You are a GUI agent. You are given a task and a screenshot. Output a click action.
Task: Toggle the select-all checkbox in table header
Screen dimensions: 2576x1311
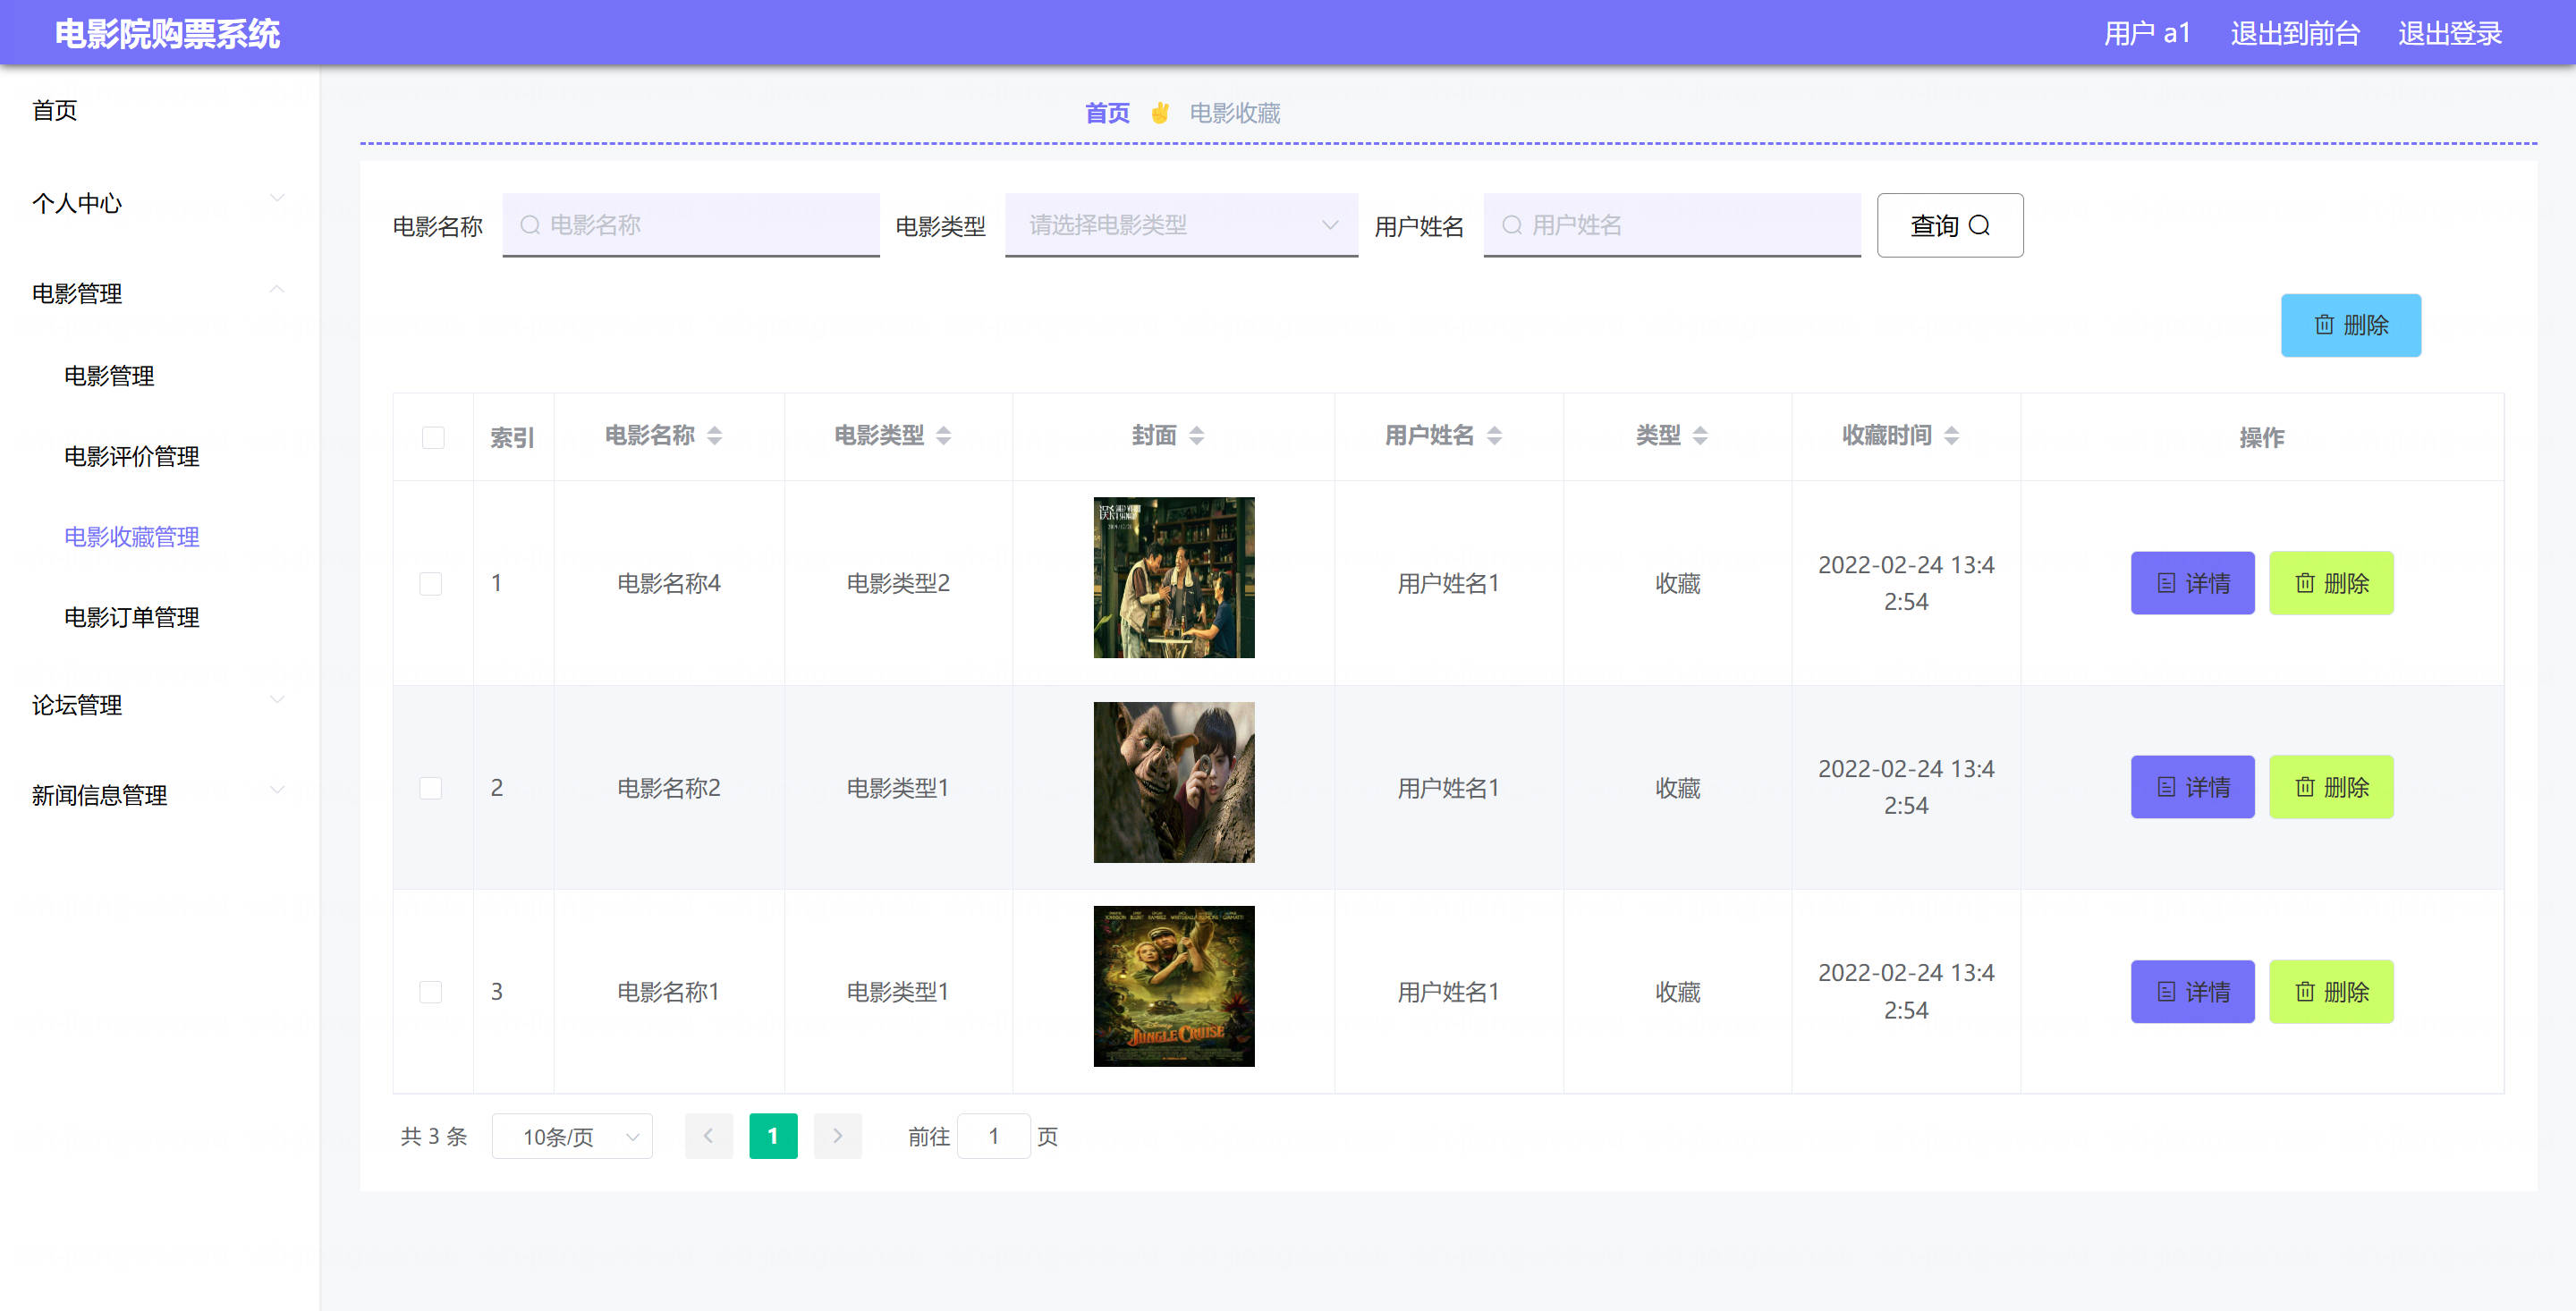tap(433, 438)
